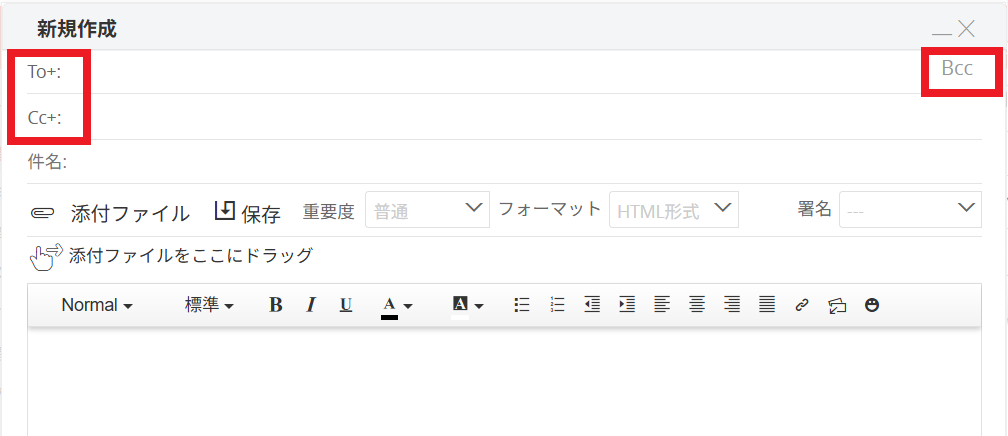Click the Cc+ recipient link
This screenshot has height=436, width=1008.
44,118
